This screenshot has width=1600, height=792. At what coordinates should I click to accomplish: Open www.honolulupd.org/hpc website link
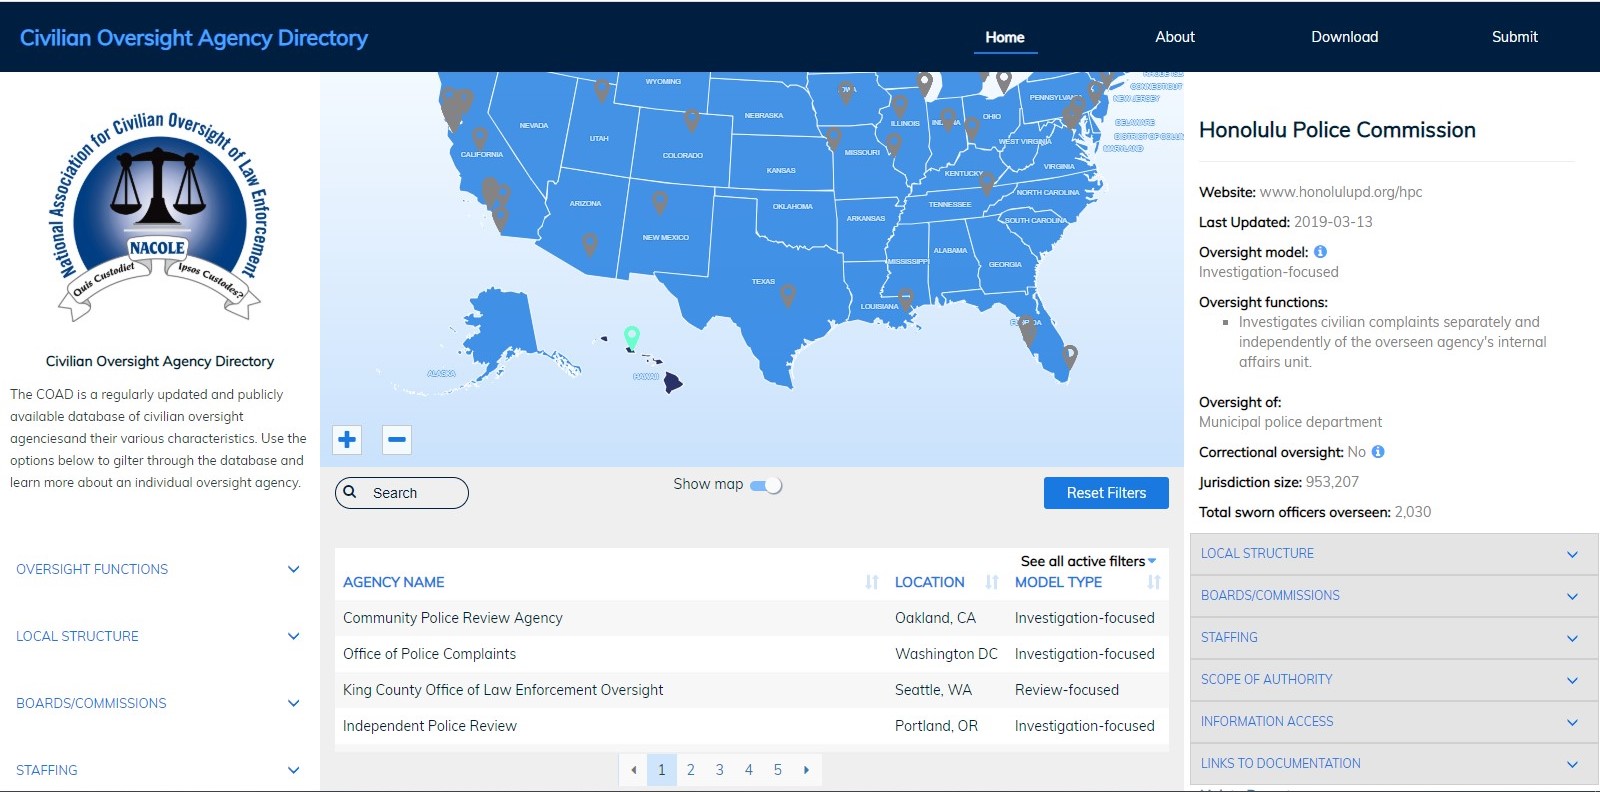(1341, 192)
